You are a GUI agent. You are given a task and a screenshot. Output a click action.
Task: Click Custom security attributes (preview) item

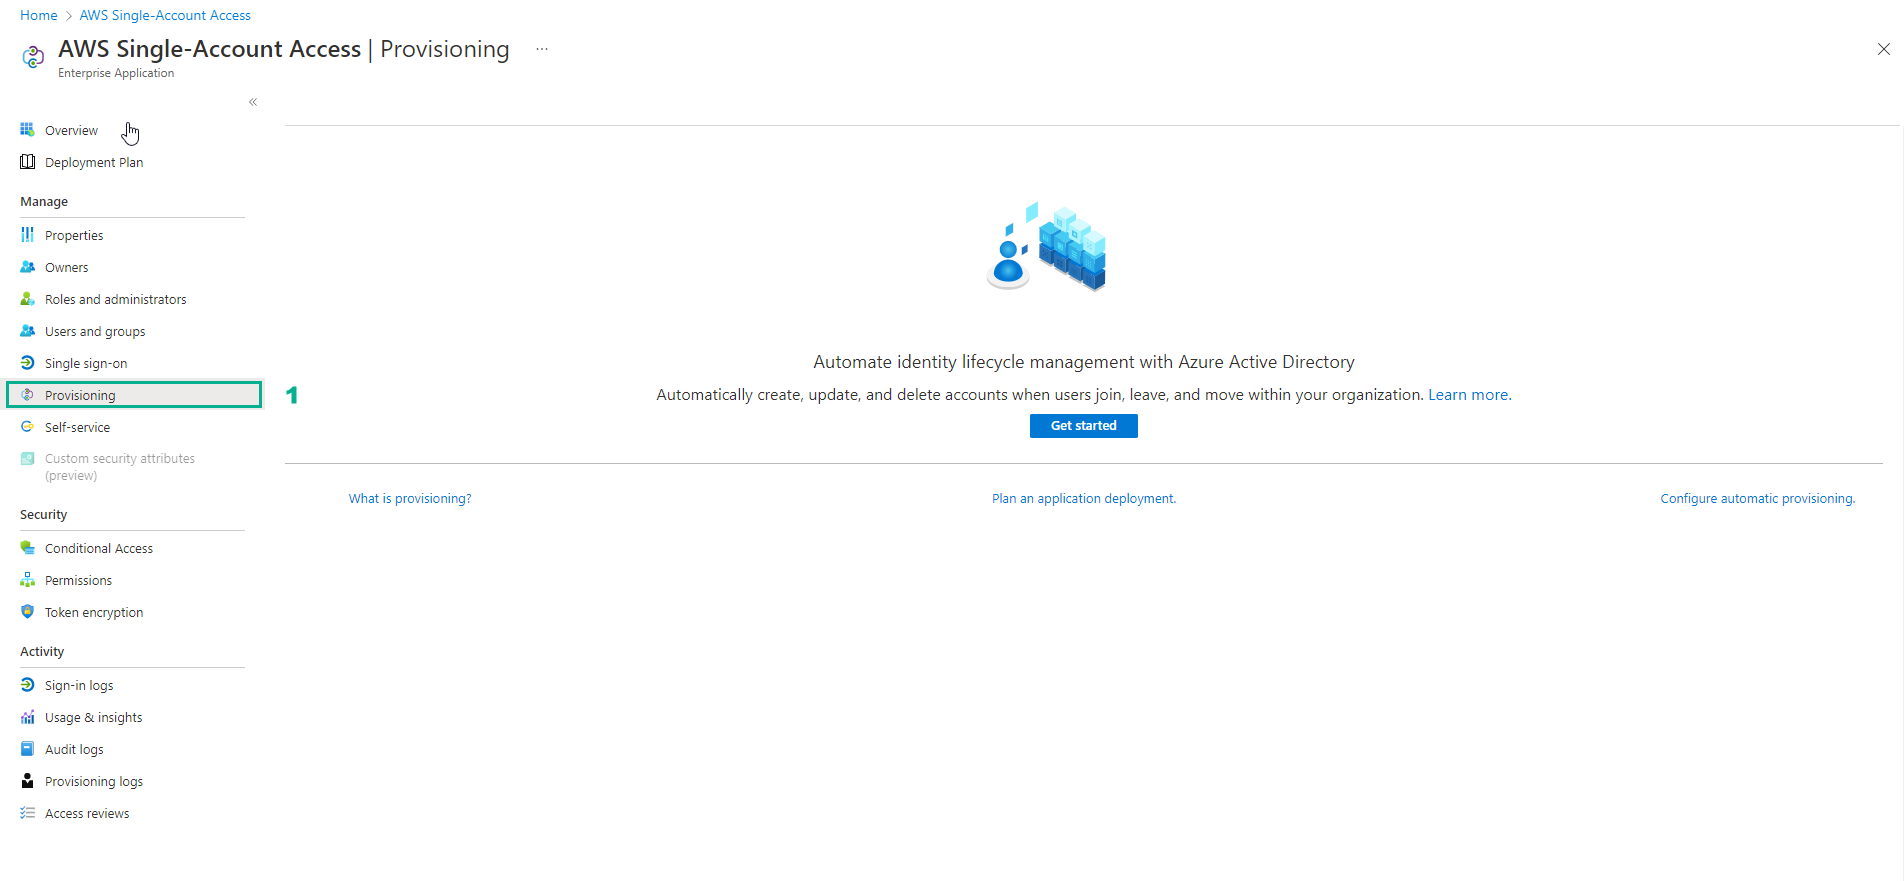[x=120, y=467]
